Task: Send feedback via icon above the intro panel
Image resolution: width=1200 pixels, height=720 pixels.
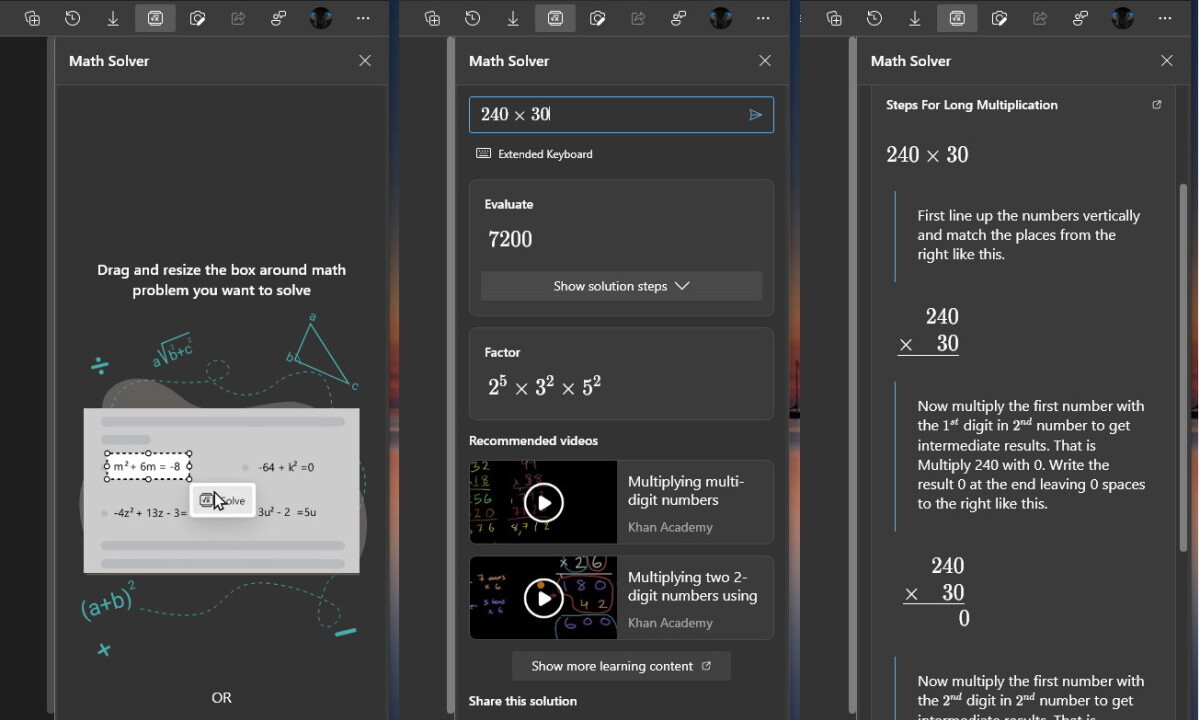Action: (279, 18)
